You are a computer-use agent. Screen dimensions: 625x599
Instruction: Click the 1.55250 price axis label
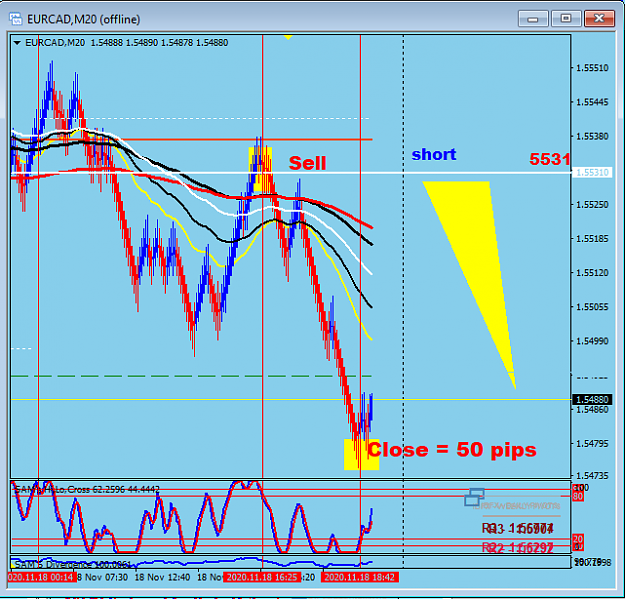click(x=592, y=204)
